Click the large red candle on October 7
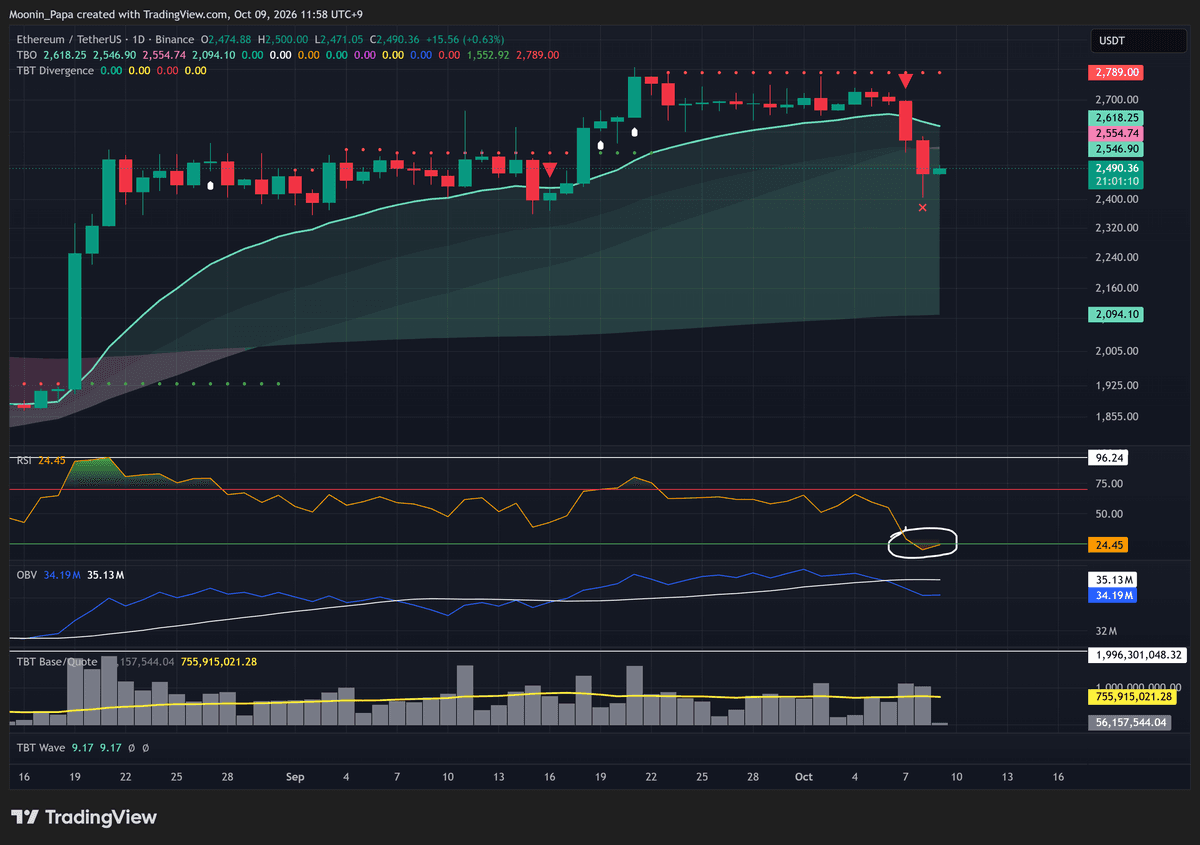Viewport: 1200px width, 845px height. click(x=906, y=120)
